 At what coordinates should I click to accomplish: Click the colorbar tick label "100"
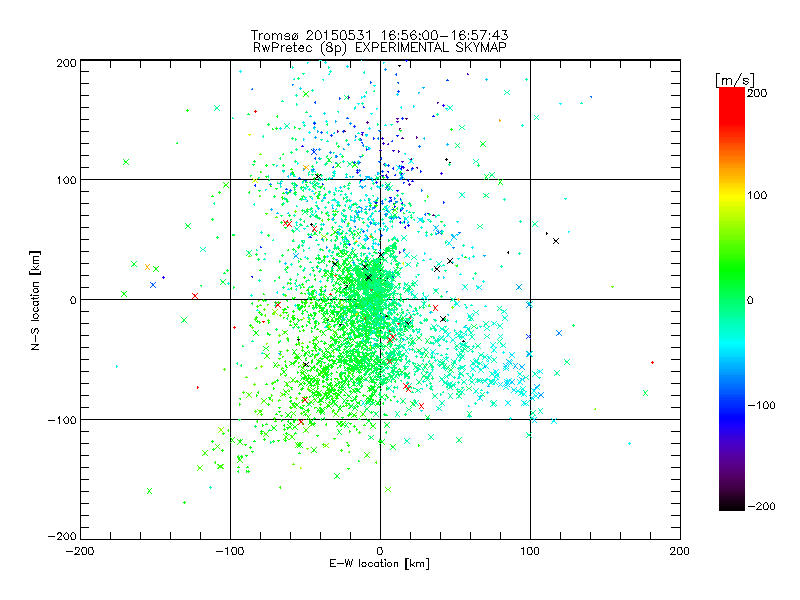[x=757, y=195]
